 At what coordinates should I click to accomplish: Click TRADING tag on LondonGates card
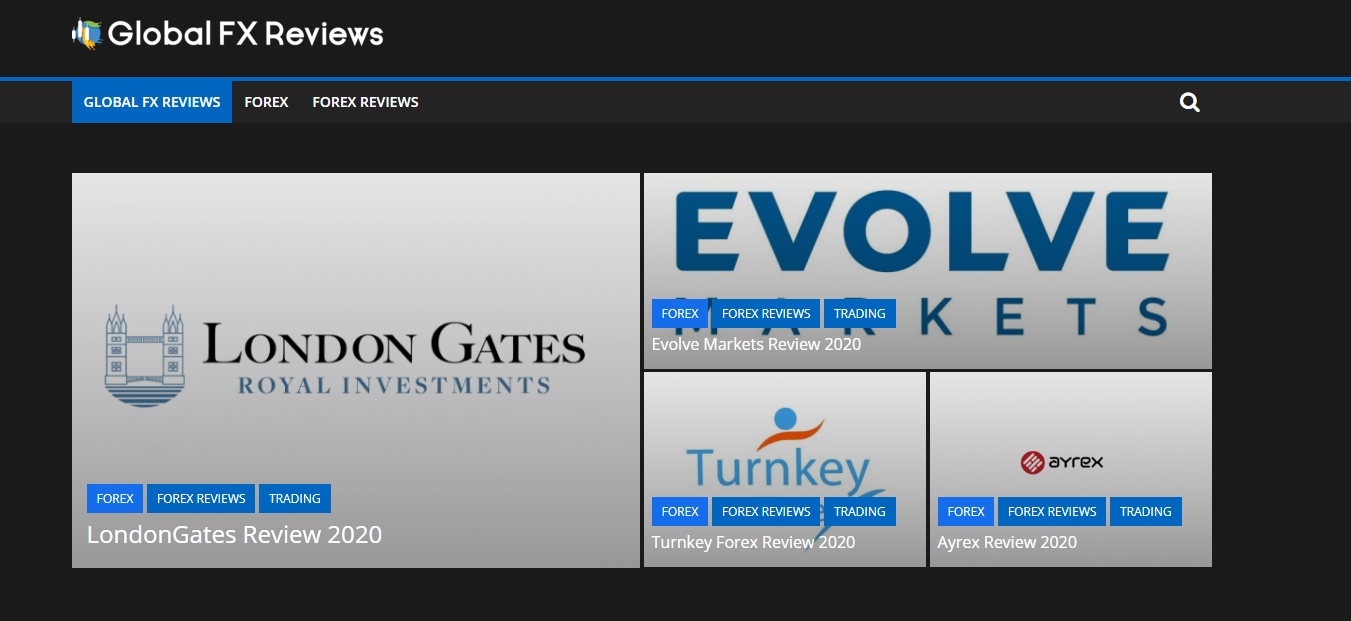click(x=295, y=498)
